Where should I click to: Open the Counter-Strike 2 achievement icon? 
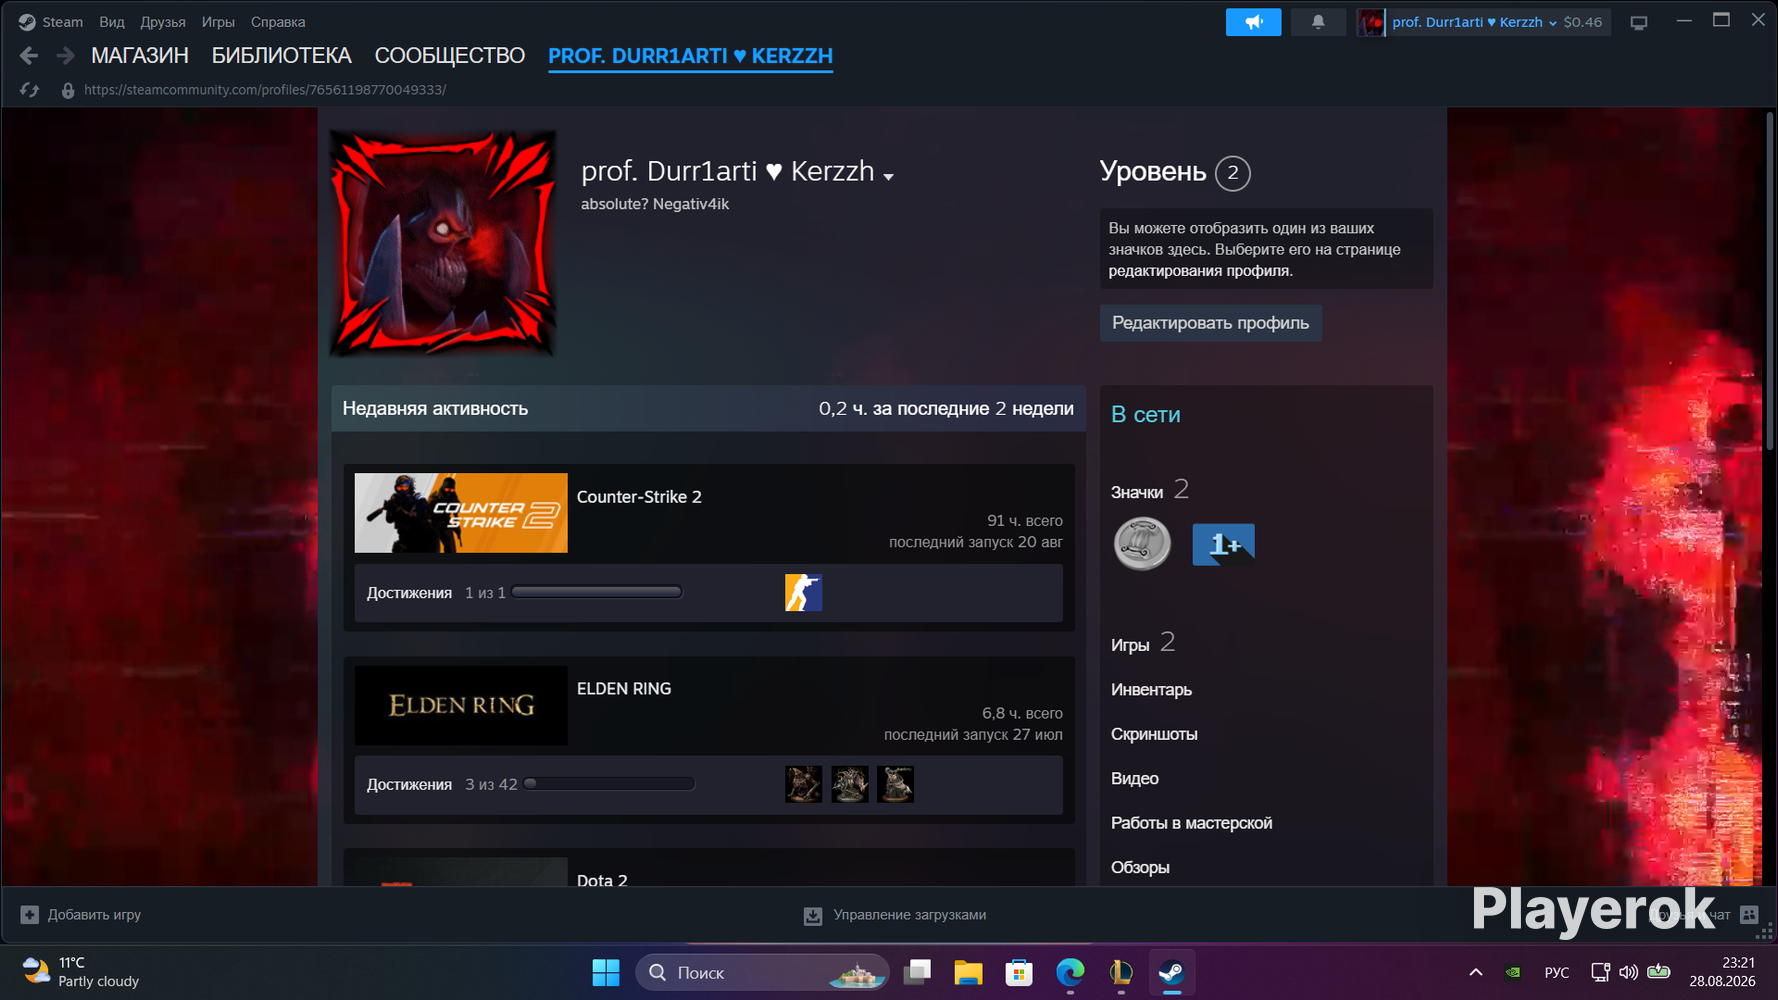coord(803,593)
